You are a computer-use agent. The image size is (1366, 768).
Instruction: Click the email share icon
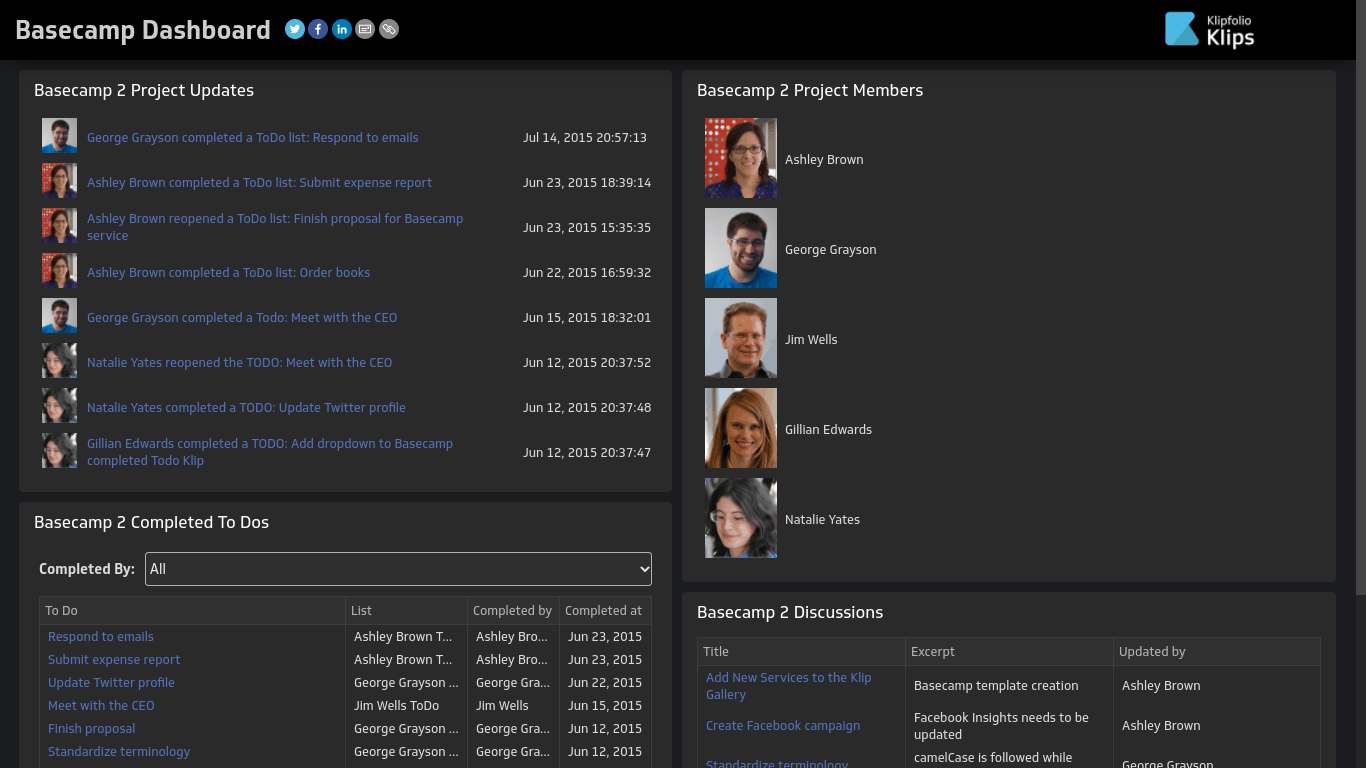pos(365,29)
